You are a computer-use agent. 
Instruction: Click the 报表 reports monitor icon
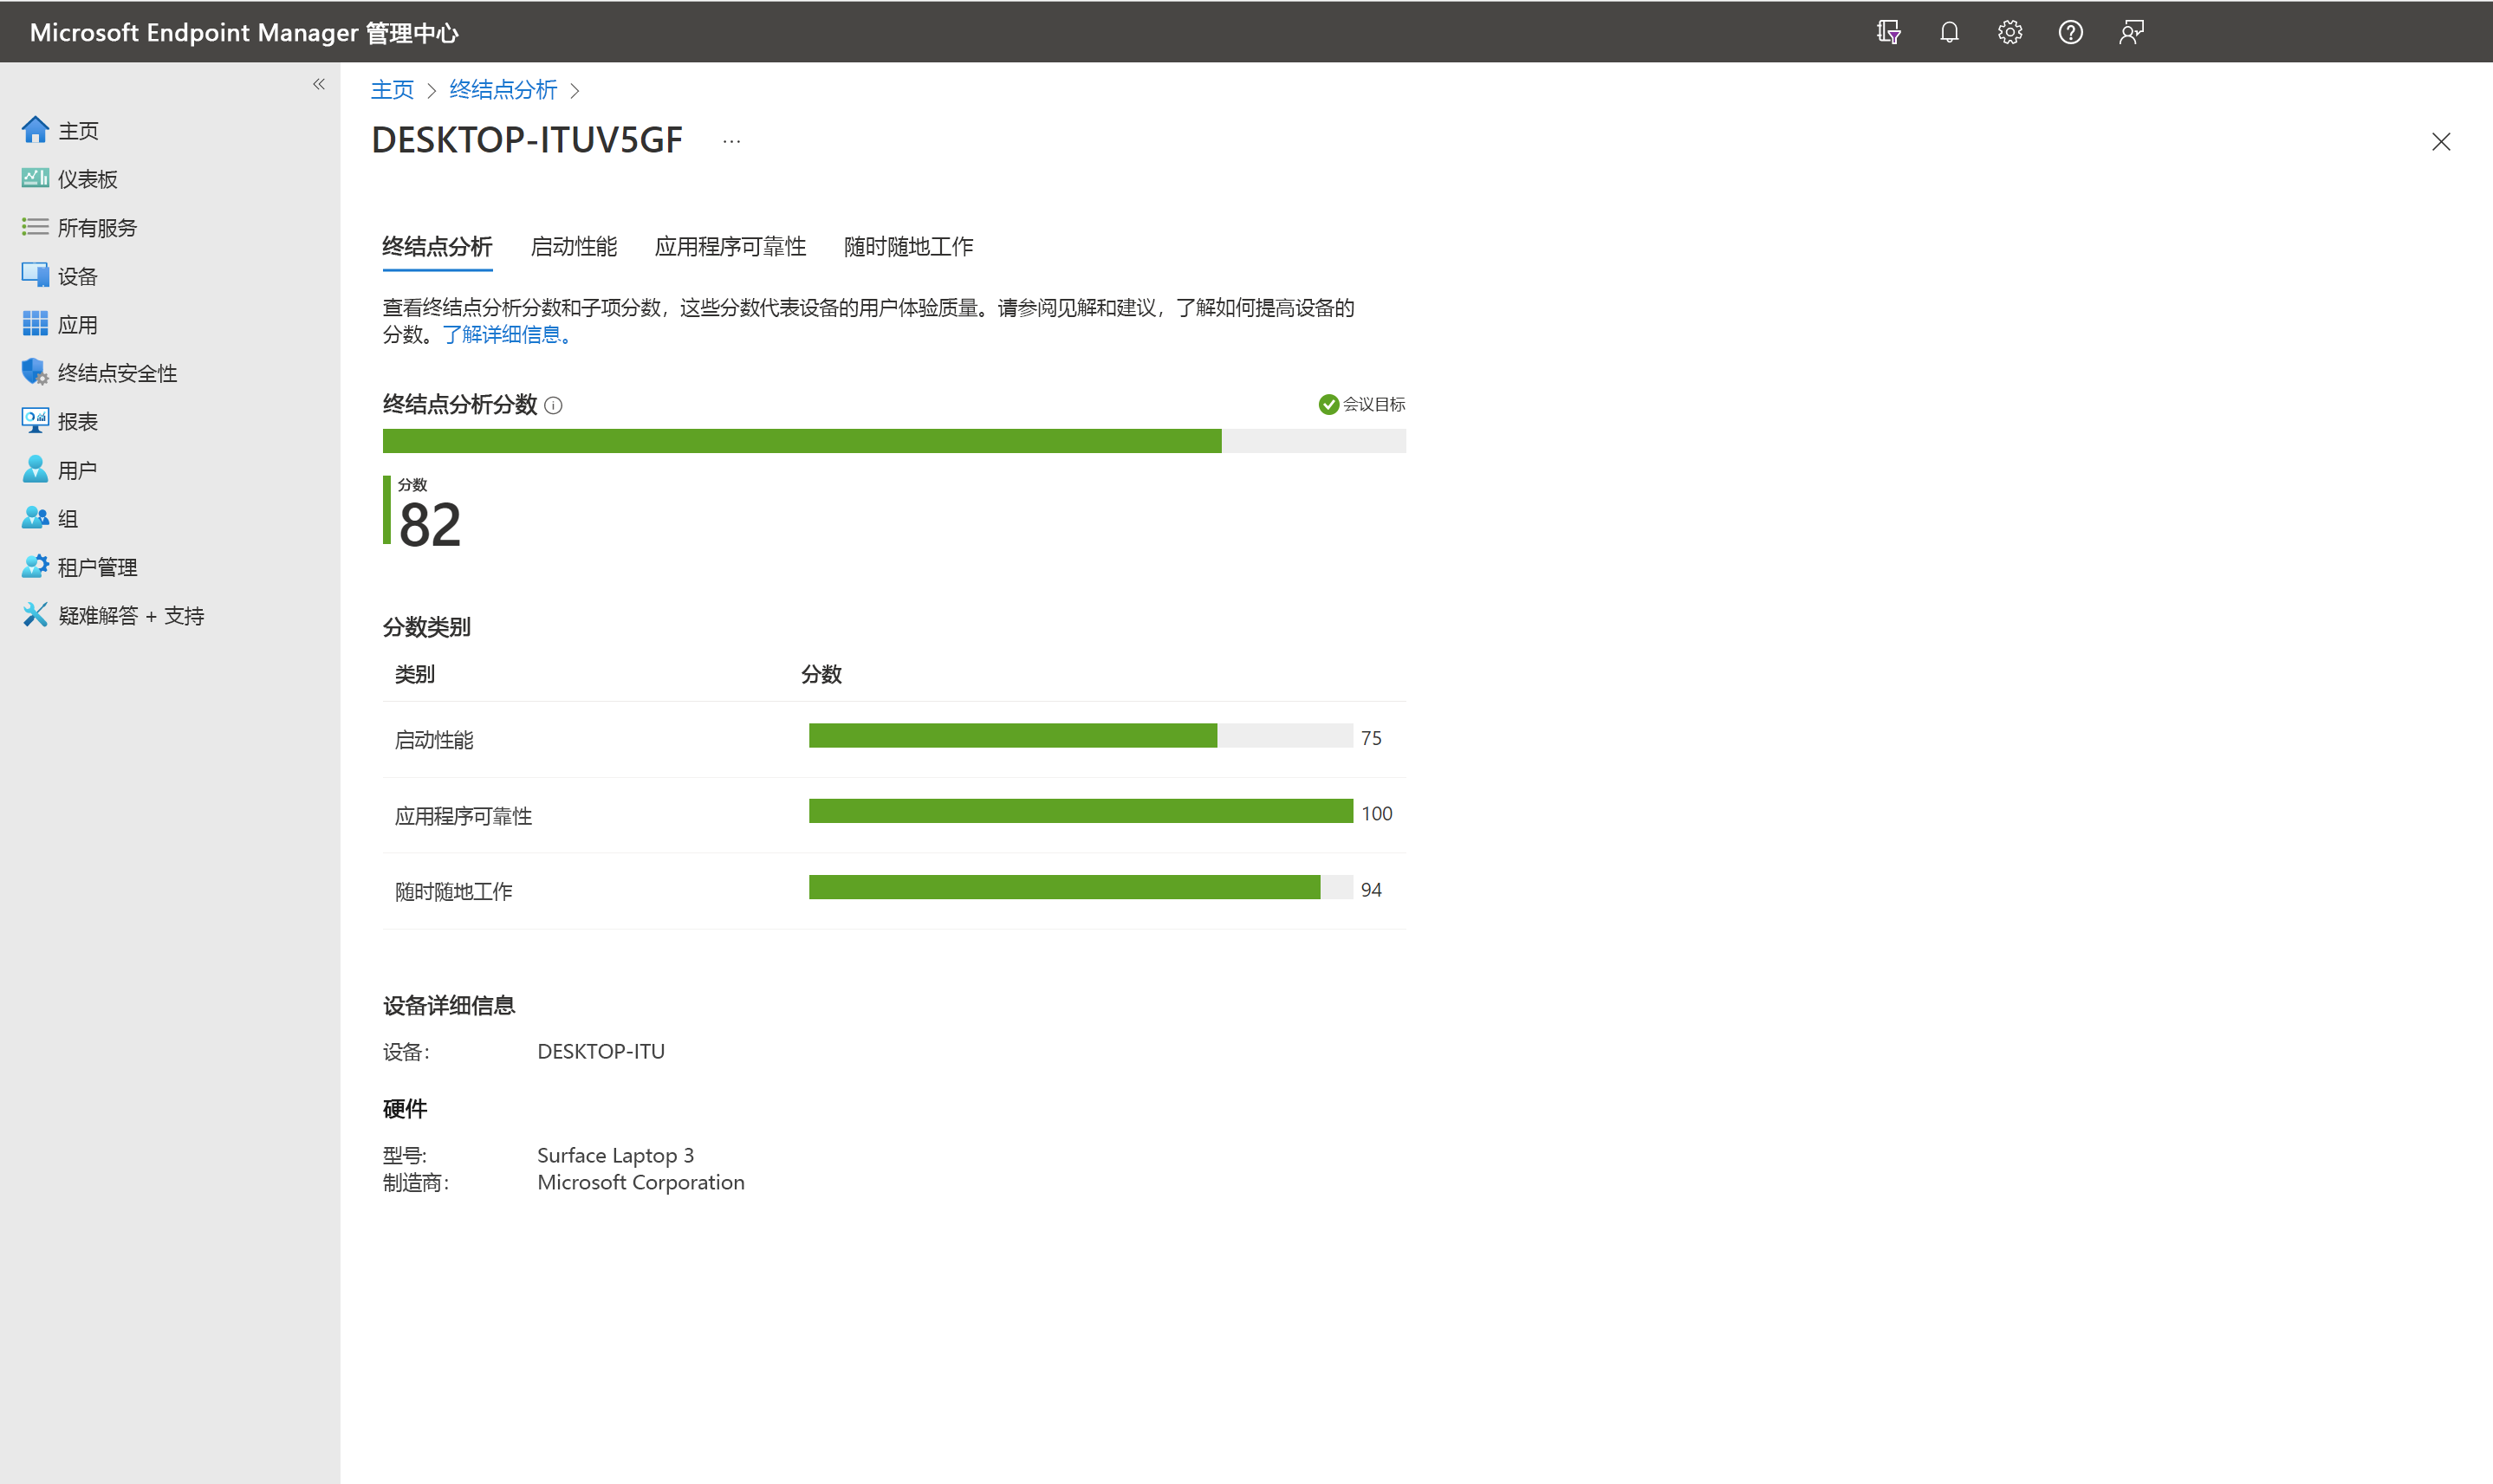pos(35,420)
